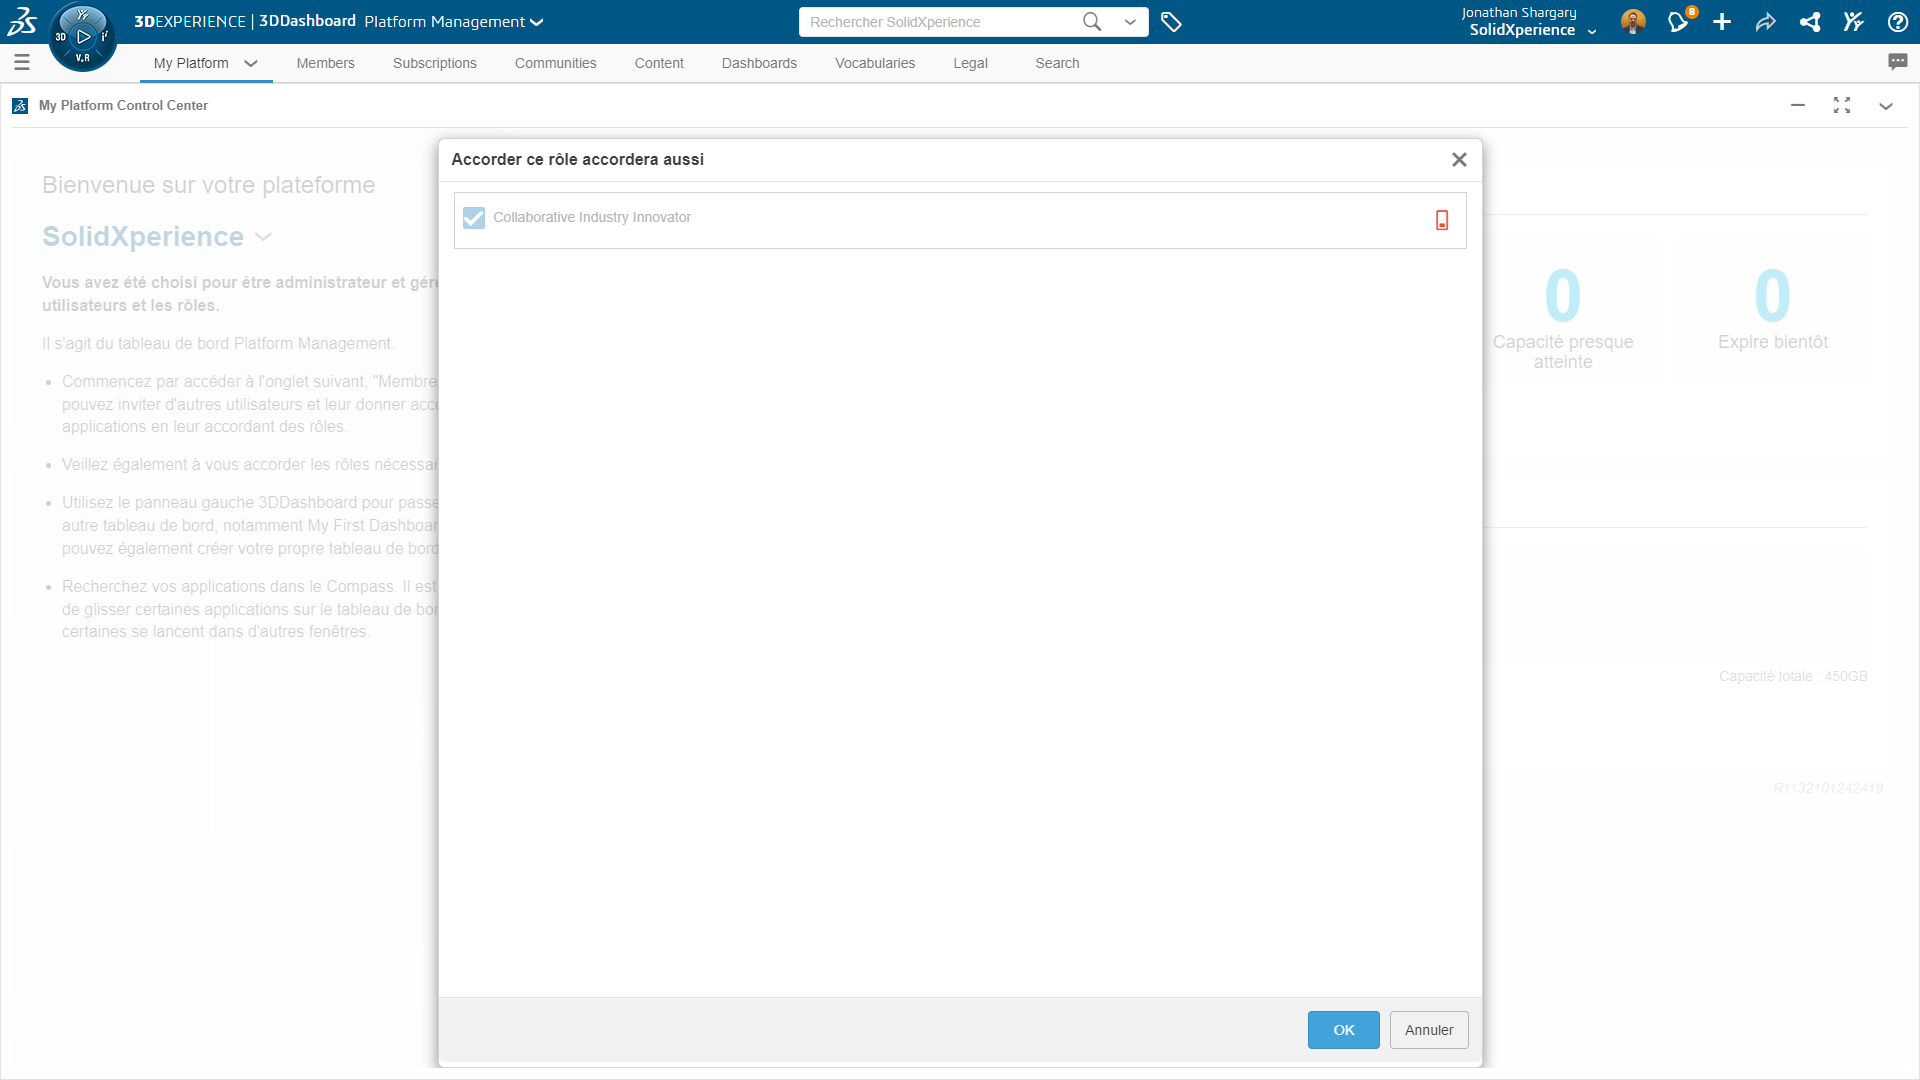Viewport: 1920px width, 1080px height.
Task: Go to the Dashboards tab
Action: point(759,63)
